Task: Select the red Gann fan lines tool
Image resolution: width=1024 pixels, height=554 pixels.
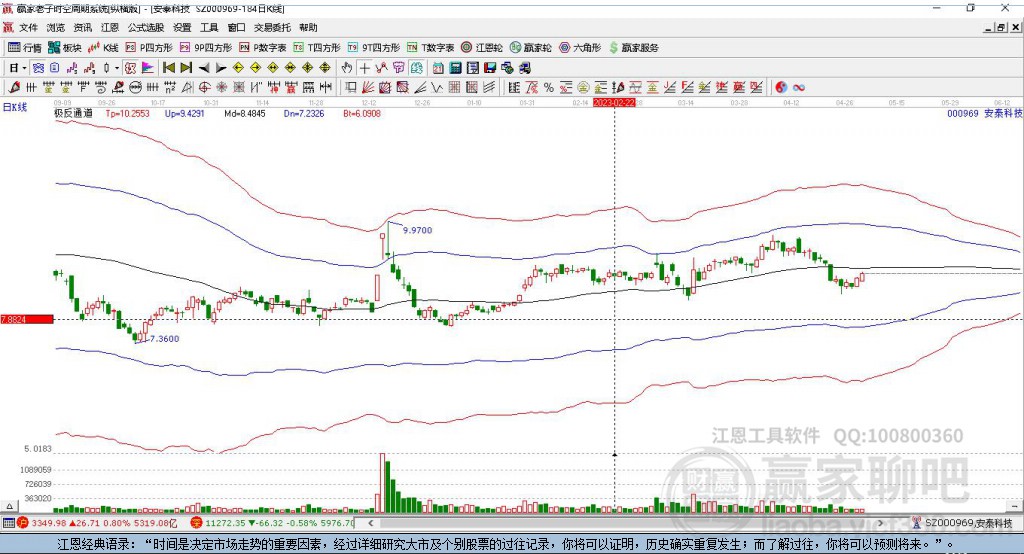Action: [x=368, y=88]
